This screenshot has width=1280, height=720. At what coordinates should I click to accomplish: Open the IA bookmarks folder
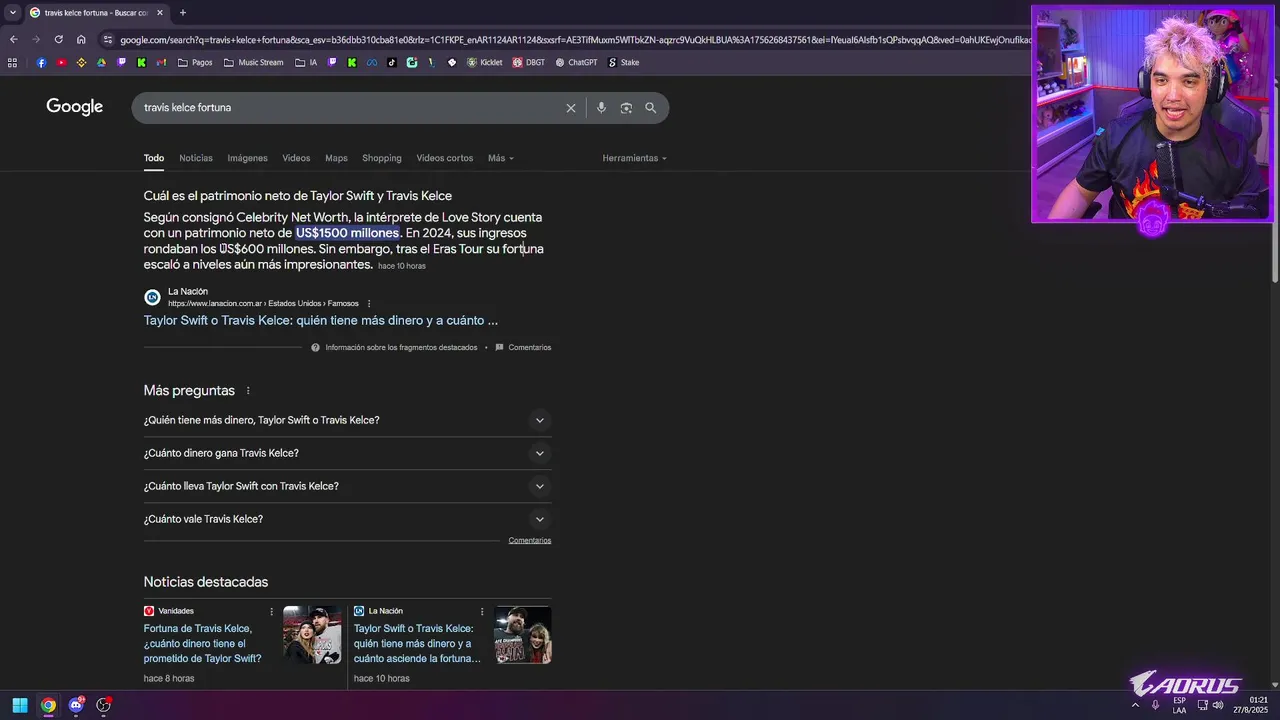(306, 62)
